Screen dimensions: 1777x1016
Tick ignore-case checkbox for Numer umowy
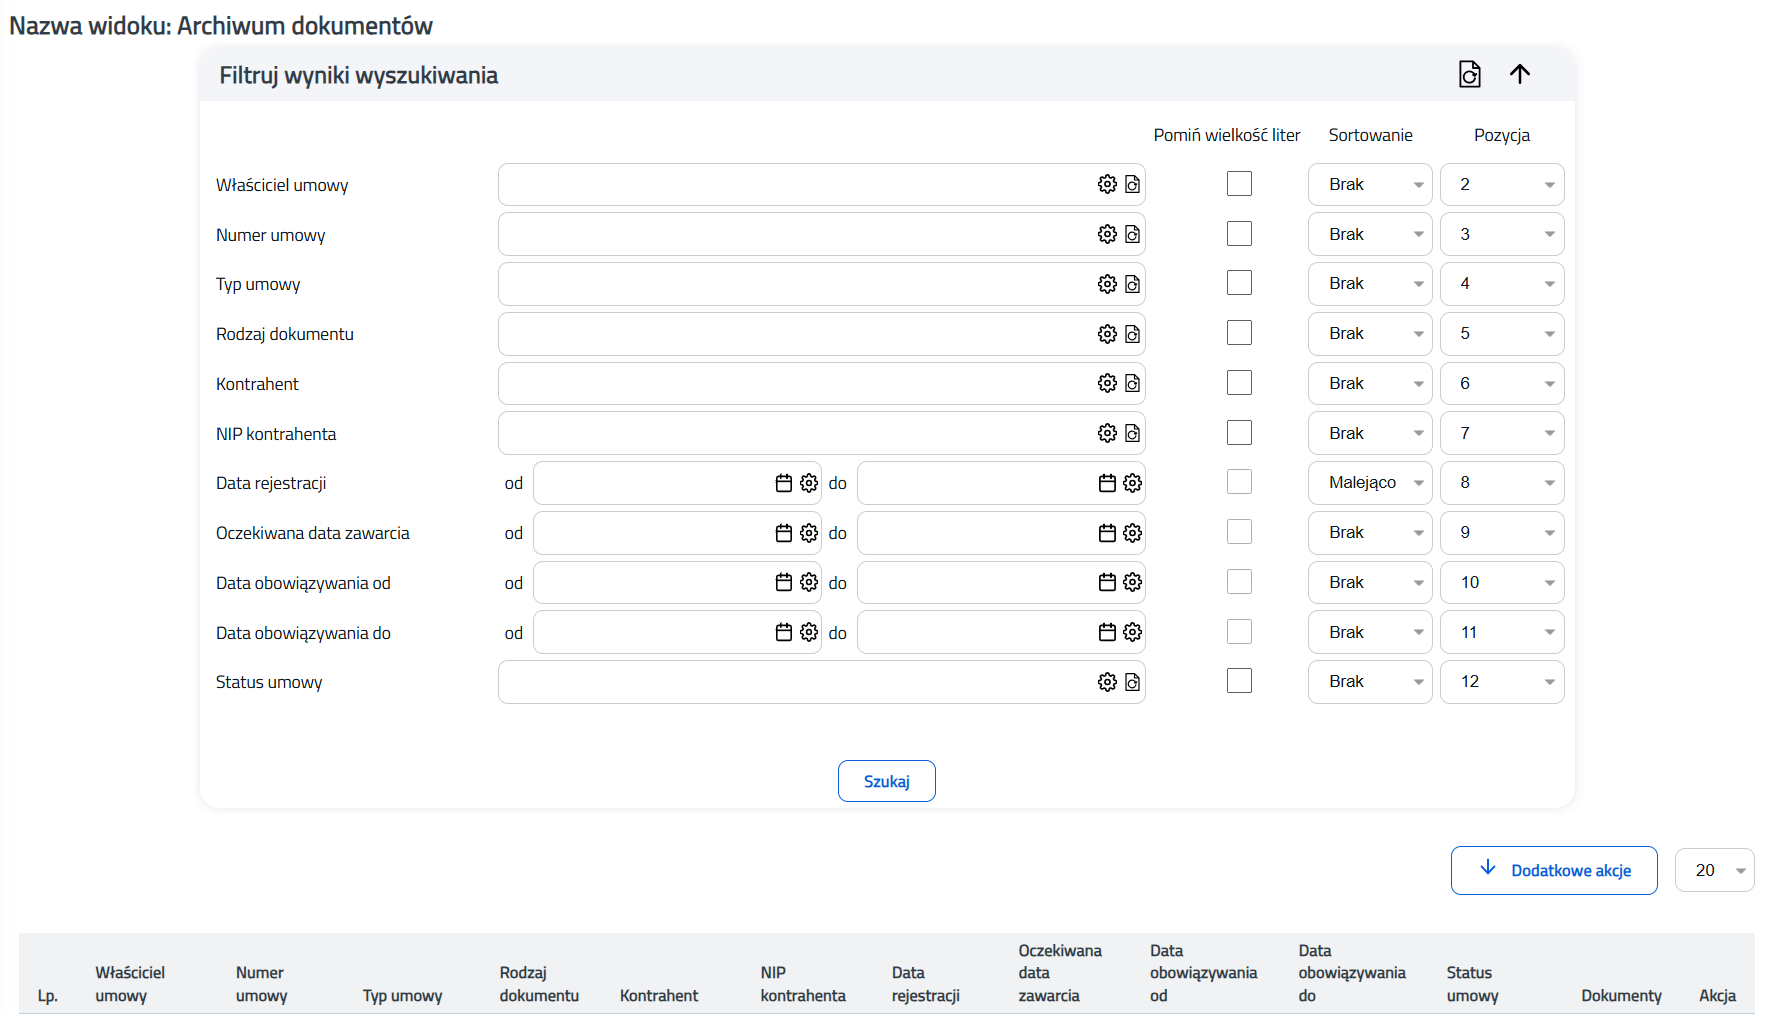(x=1239, y=234)
